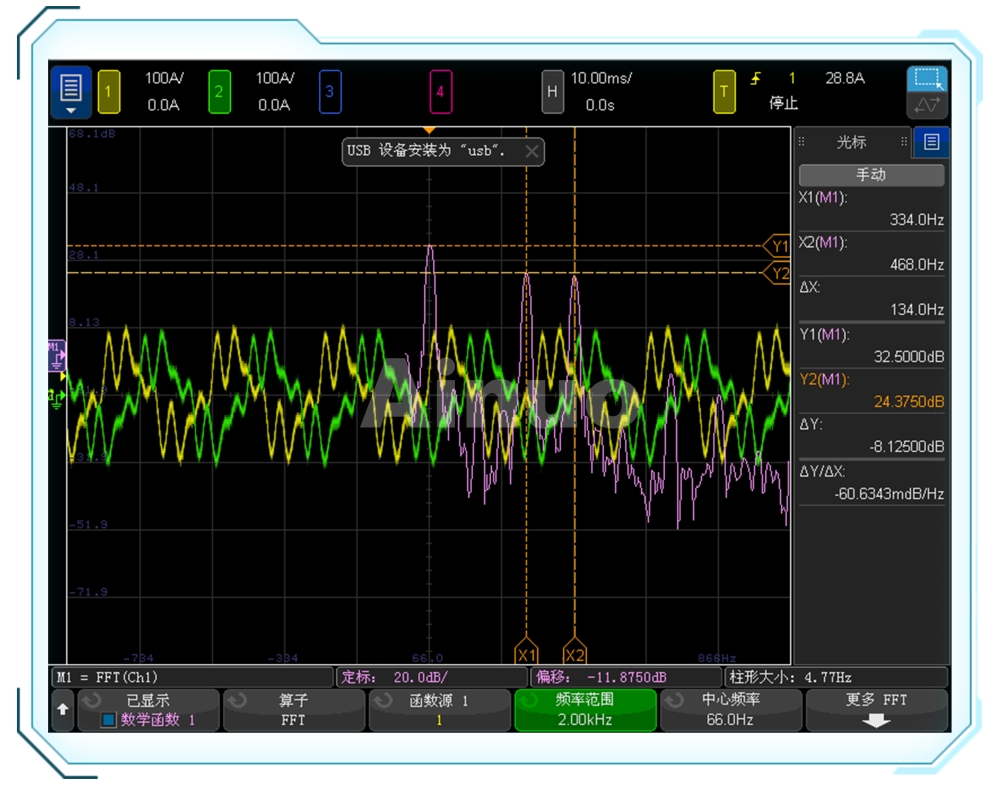Dismiss the USB device installed notification
Screen dimensions: 1000x786
532,151
